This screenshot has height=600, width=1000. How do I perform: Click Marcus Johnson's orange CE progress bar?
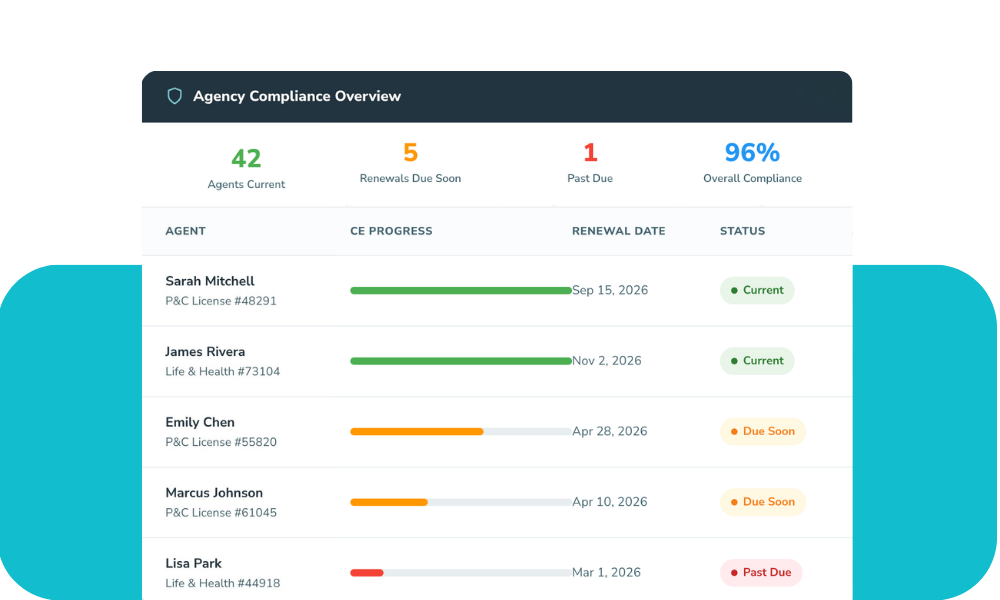tap(388, 502)
